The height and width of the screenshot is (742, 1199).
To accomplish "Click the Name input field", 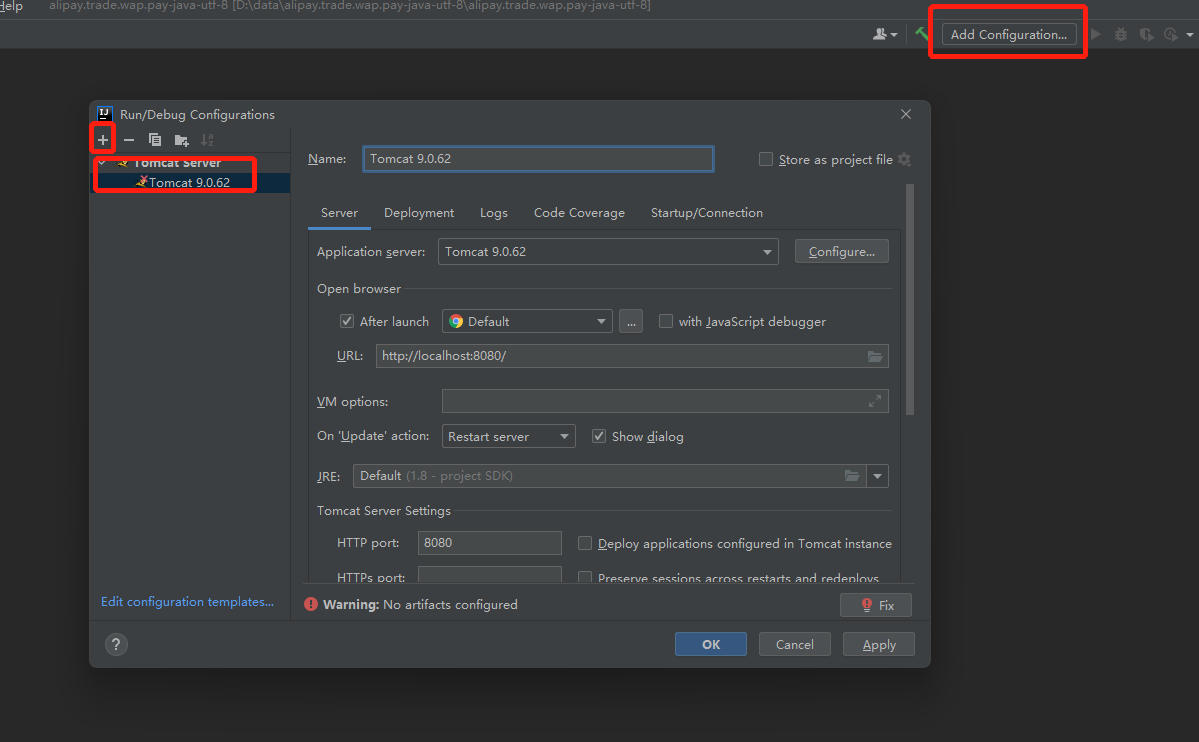I will point(538,159).
